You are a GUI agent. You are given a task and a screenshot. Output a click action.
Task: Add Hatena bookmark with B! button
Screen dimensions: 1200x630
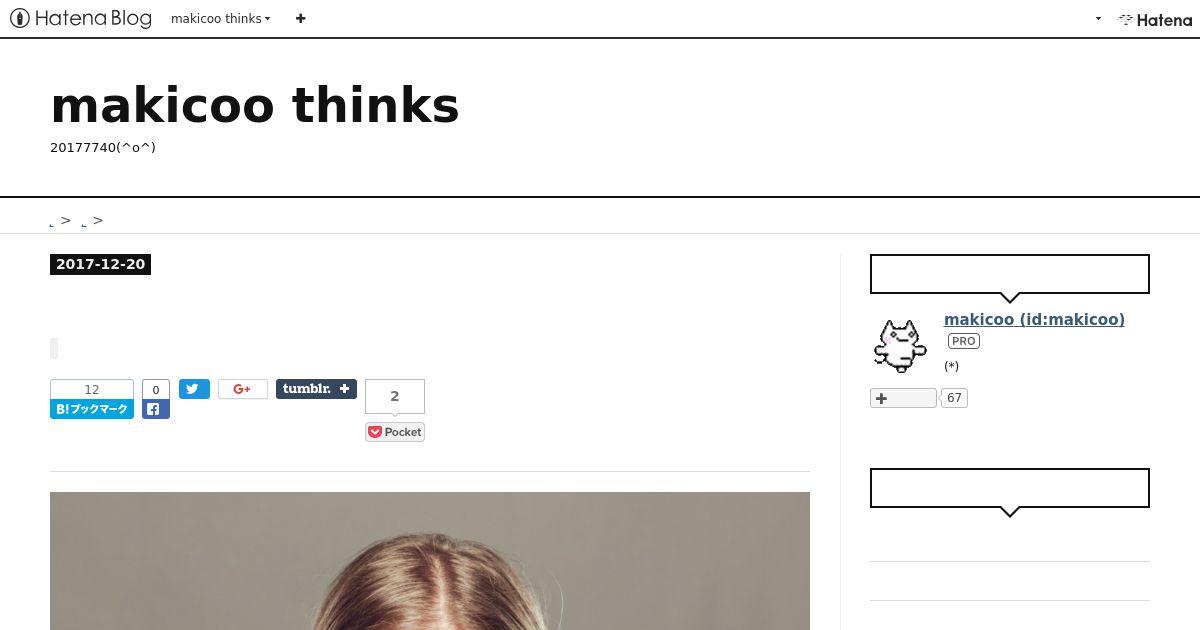(92, 409)
